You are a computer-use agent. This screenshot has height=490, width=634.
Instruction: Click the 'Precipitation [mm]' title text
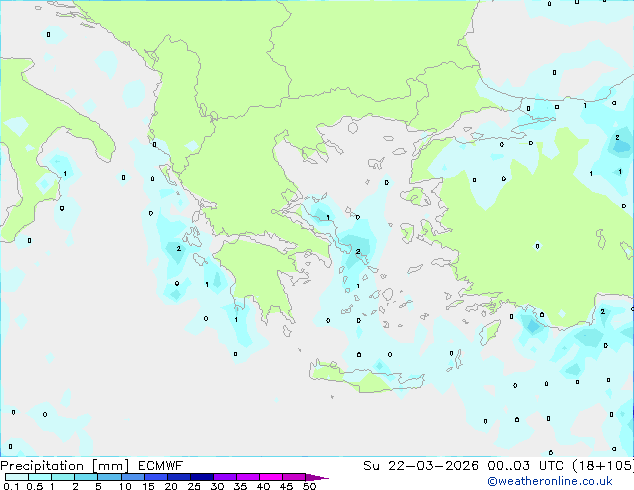point(64,466)
